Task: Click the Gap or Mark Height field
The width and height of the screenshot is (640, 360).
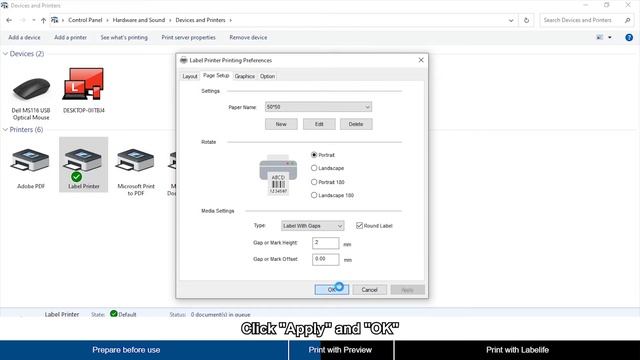Action: (326, 243)
